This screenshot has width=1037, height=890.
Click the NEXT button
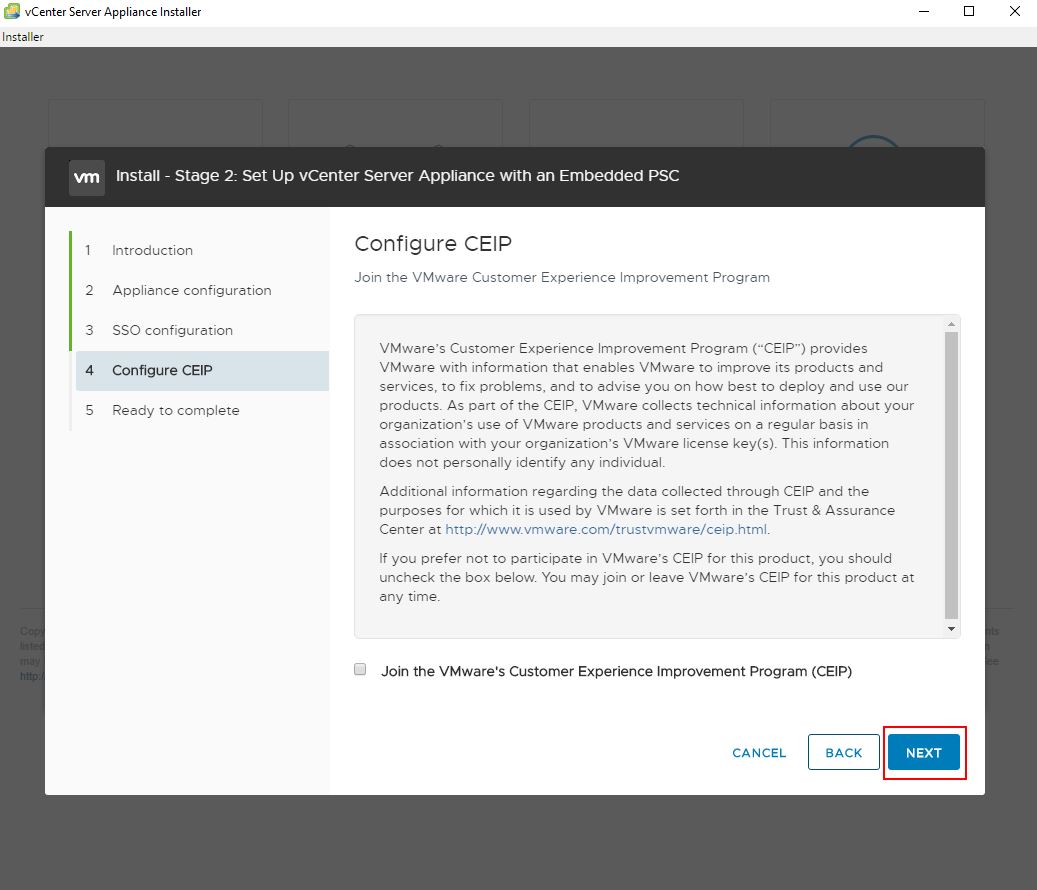(x=923, y=752)
